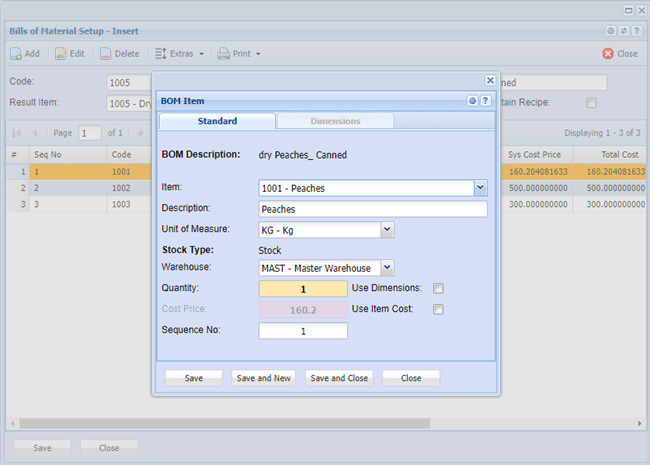
Task: Click the red Close icon in main toolbar
Action: pyautogui.click(x=607, y=53)
